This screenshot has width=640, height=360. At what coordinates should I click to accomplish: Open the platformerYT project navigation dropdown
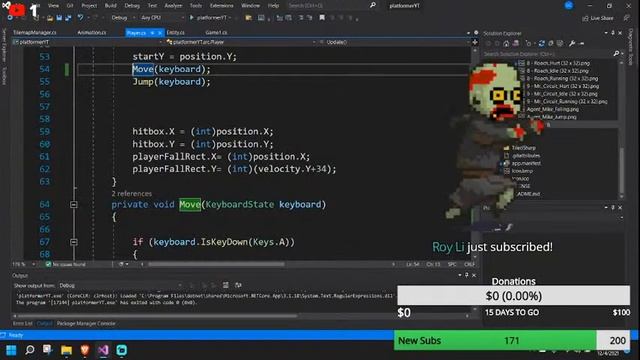pos(88,42)
